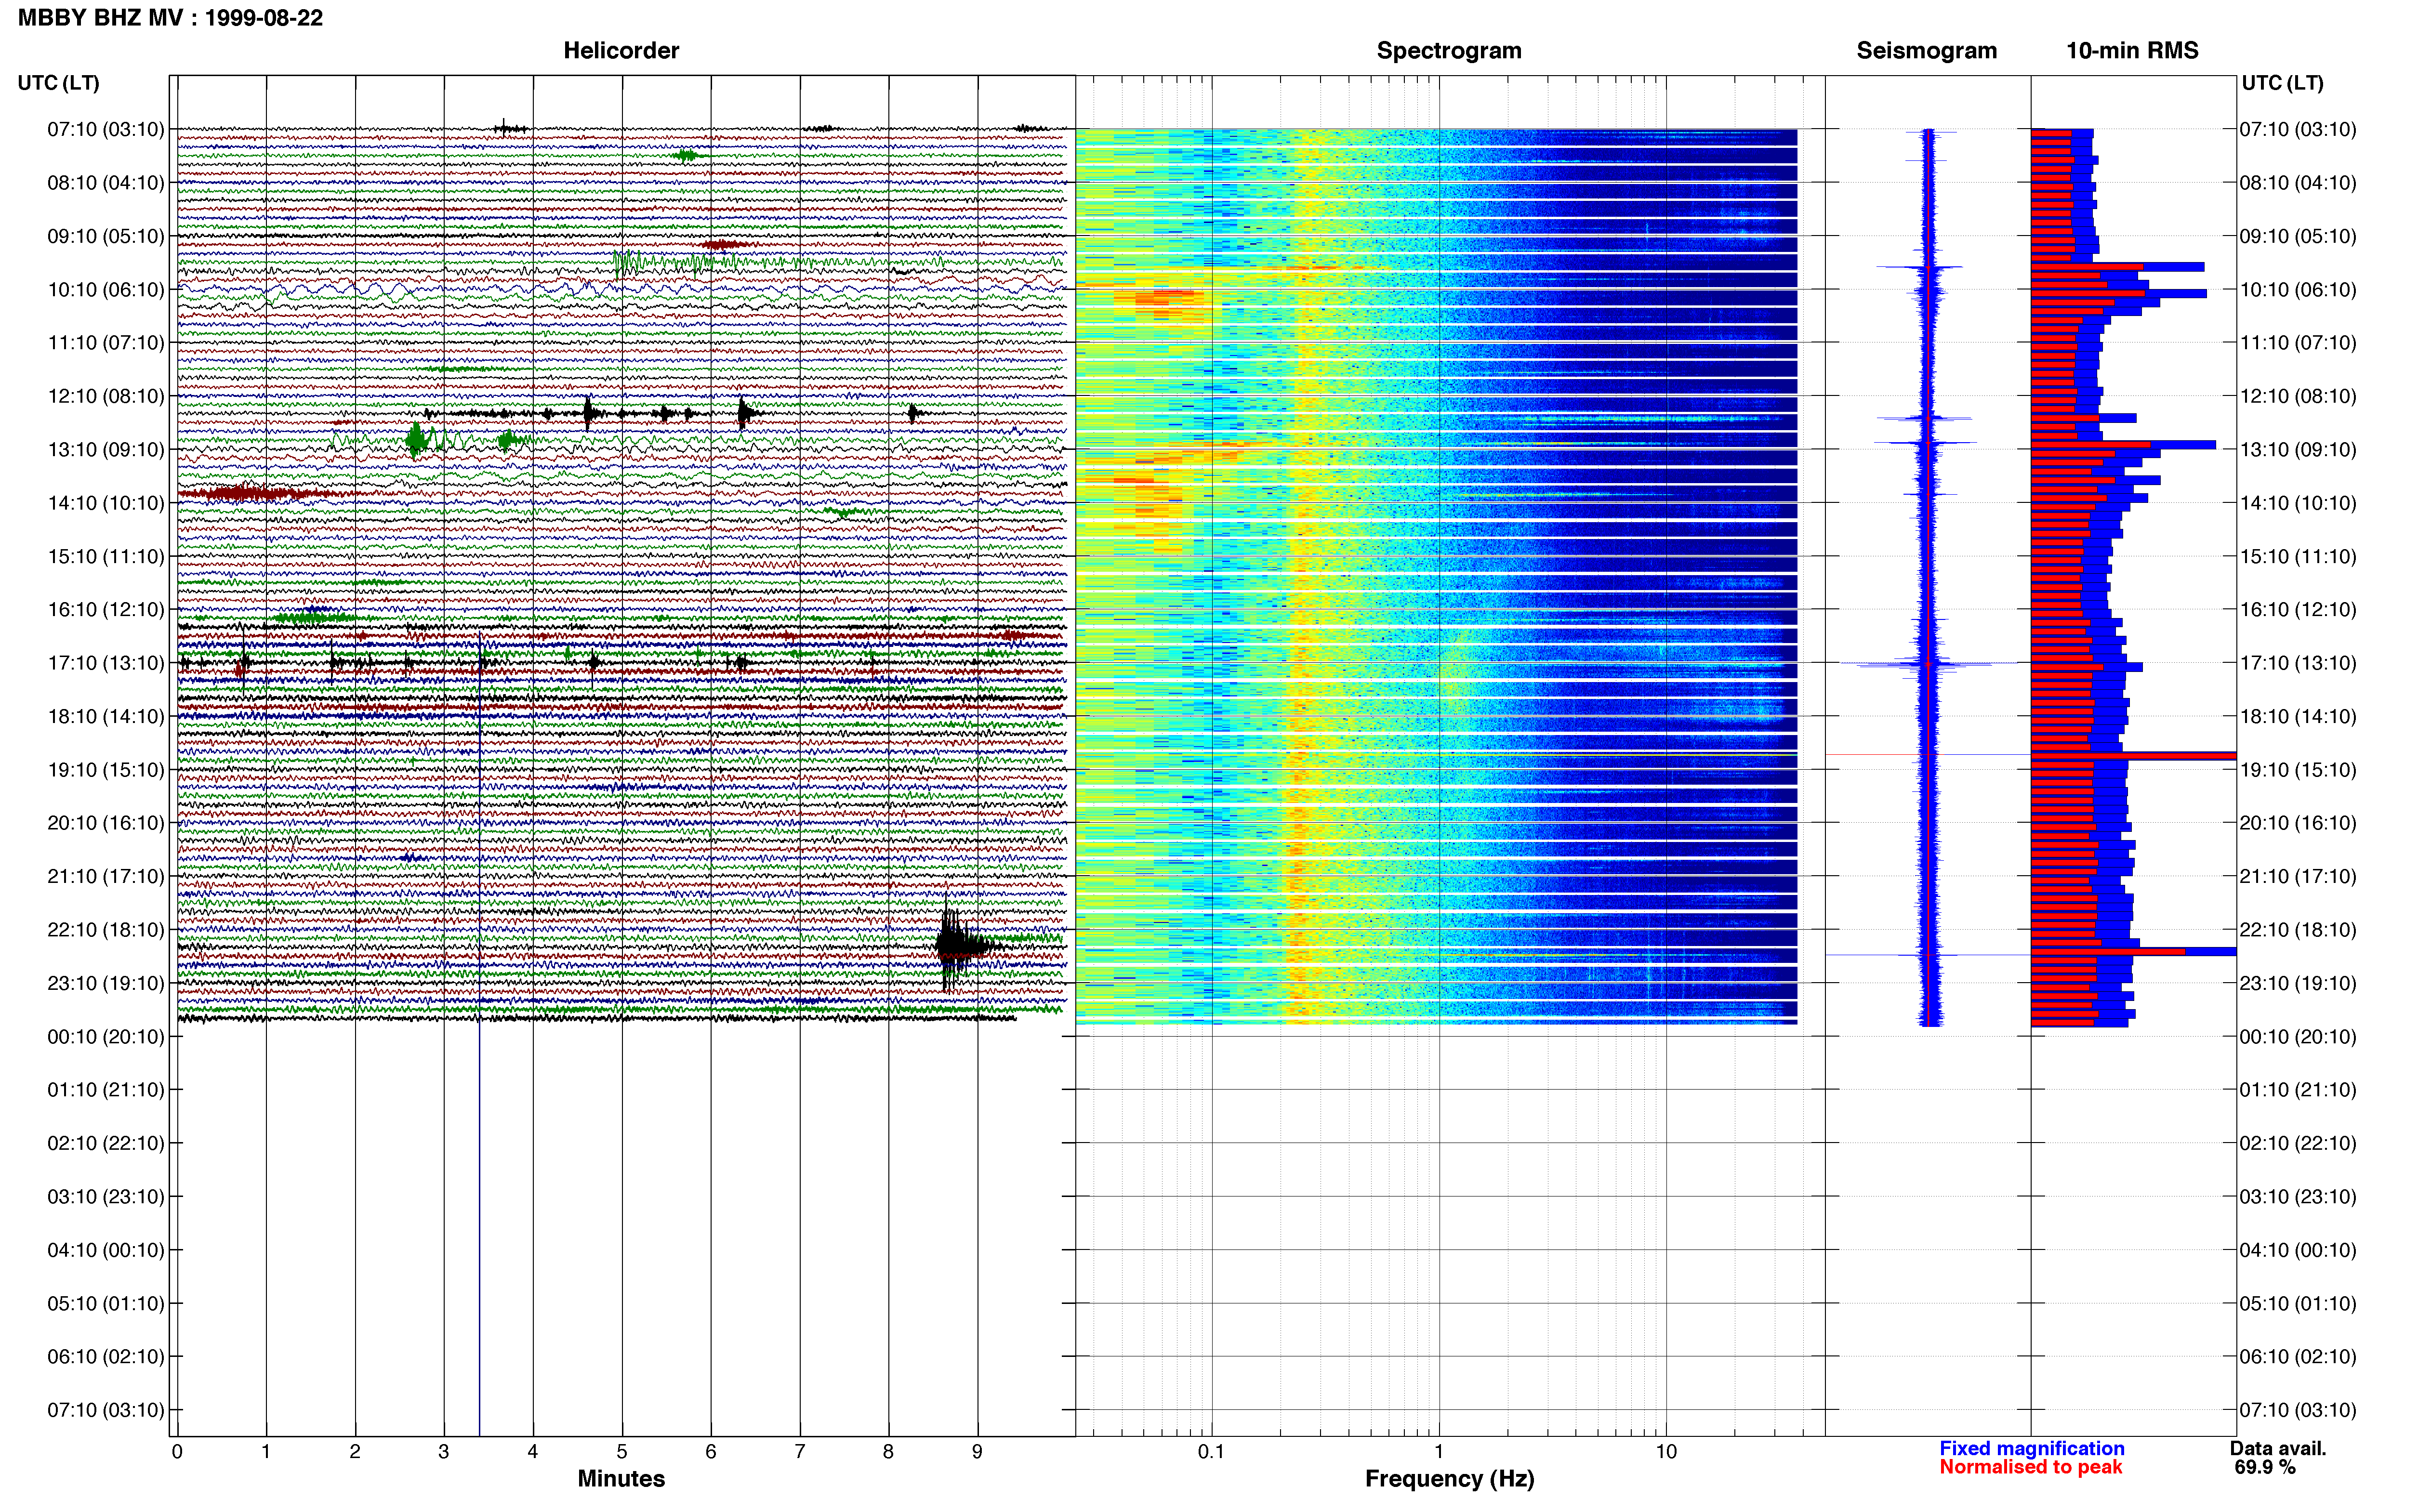
Task: Click the left time label '20:10 (16:10)'
Action: tap(106, 823)
